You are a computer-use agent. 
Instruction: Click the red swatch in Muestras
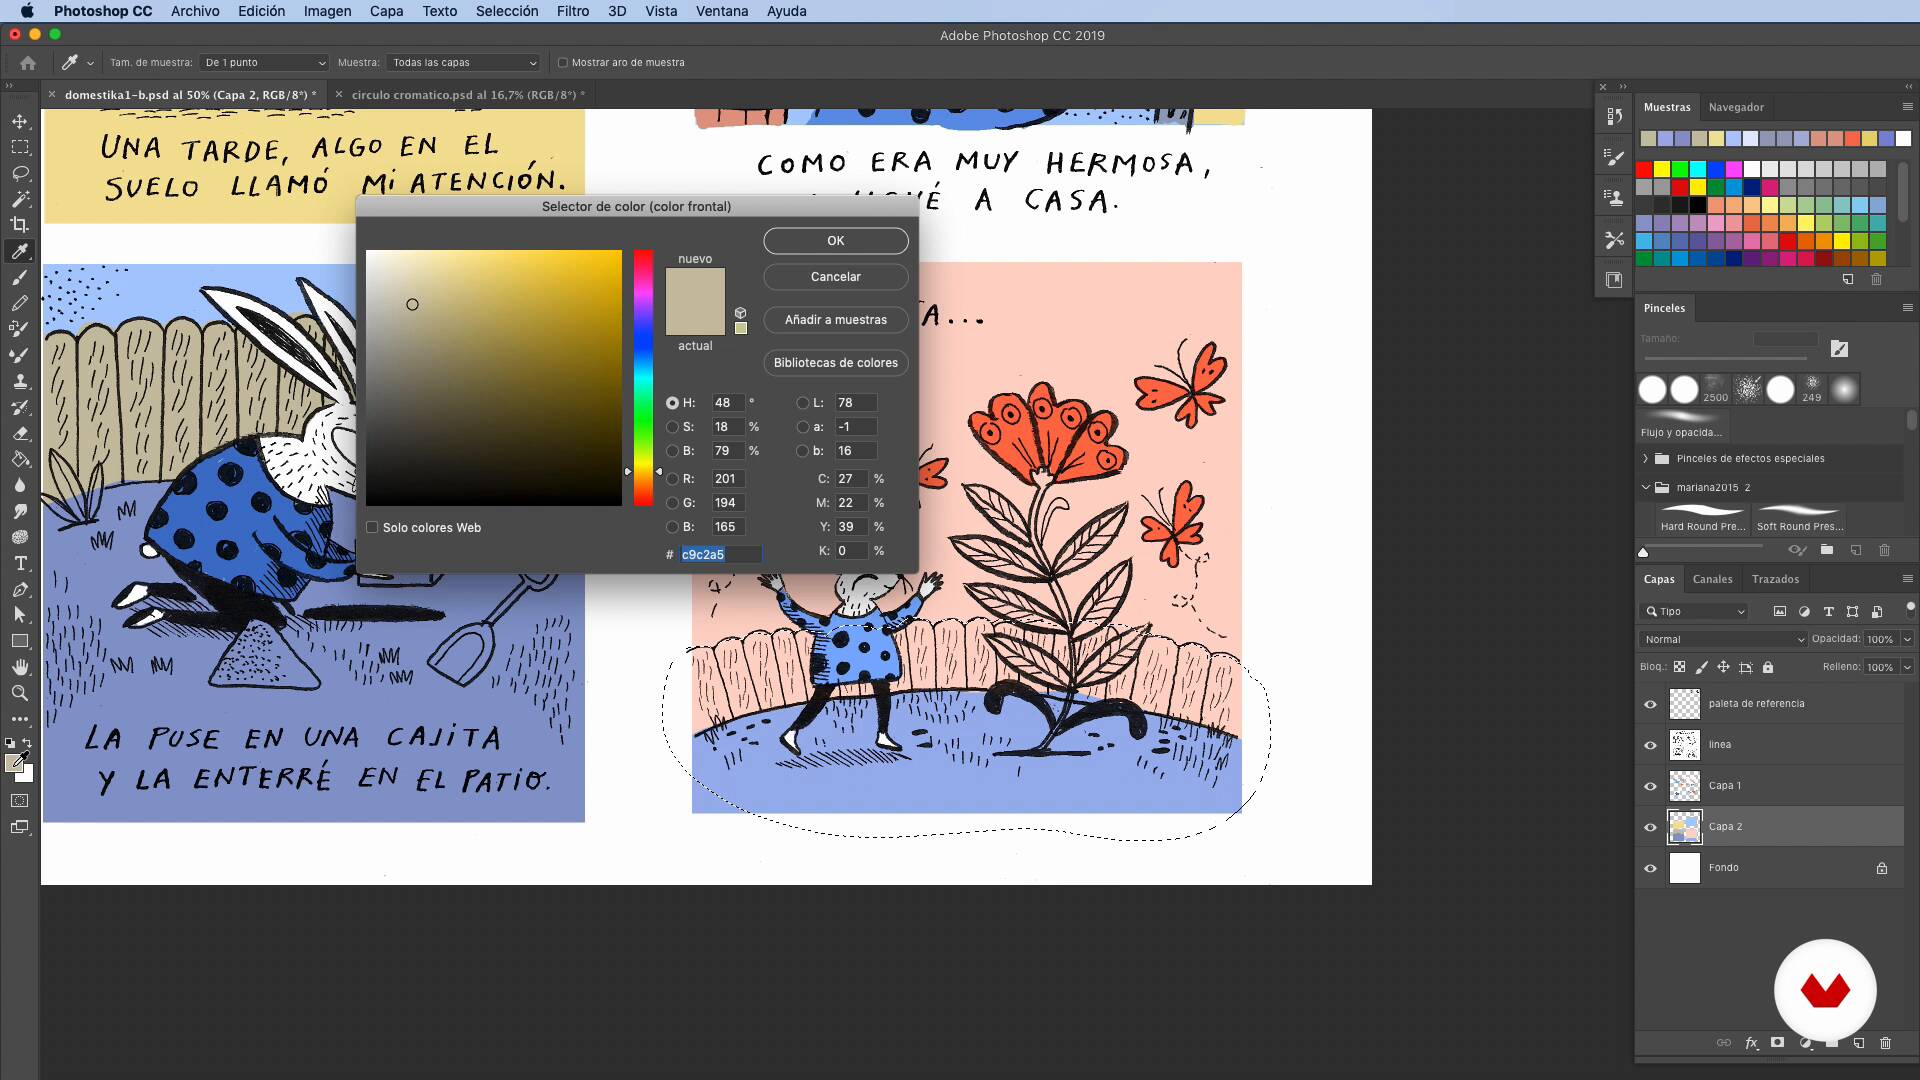click(x=1644, y=169)
